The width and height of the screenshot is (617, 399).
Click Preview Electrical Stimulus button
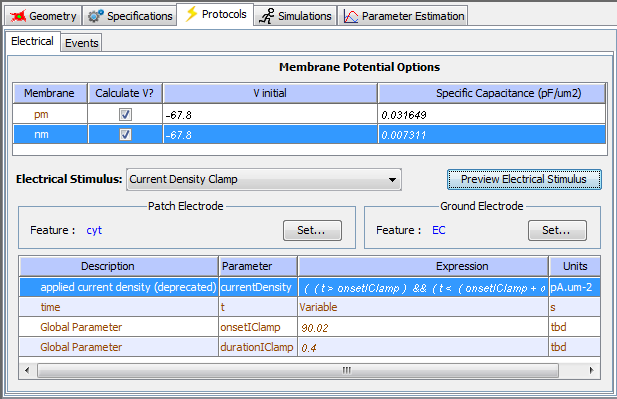point(524,179)
